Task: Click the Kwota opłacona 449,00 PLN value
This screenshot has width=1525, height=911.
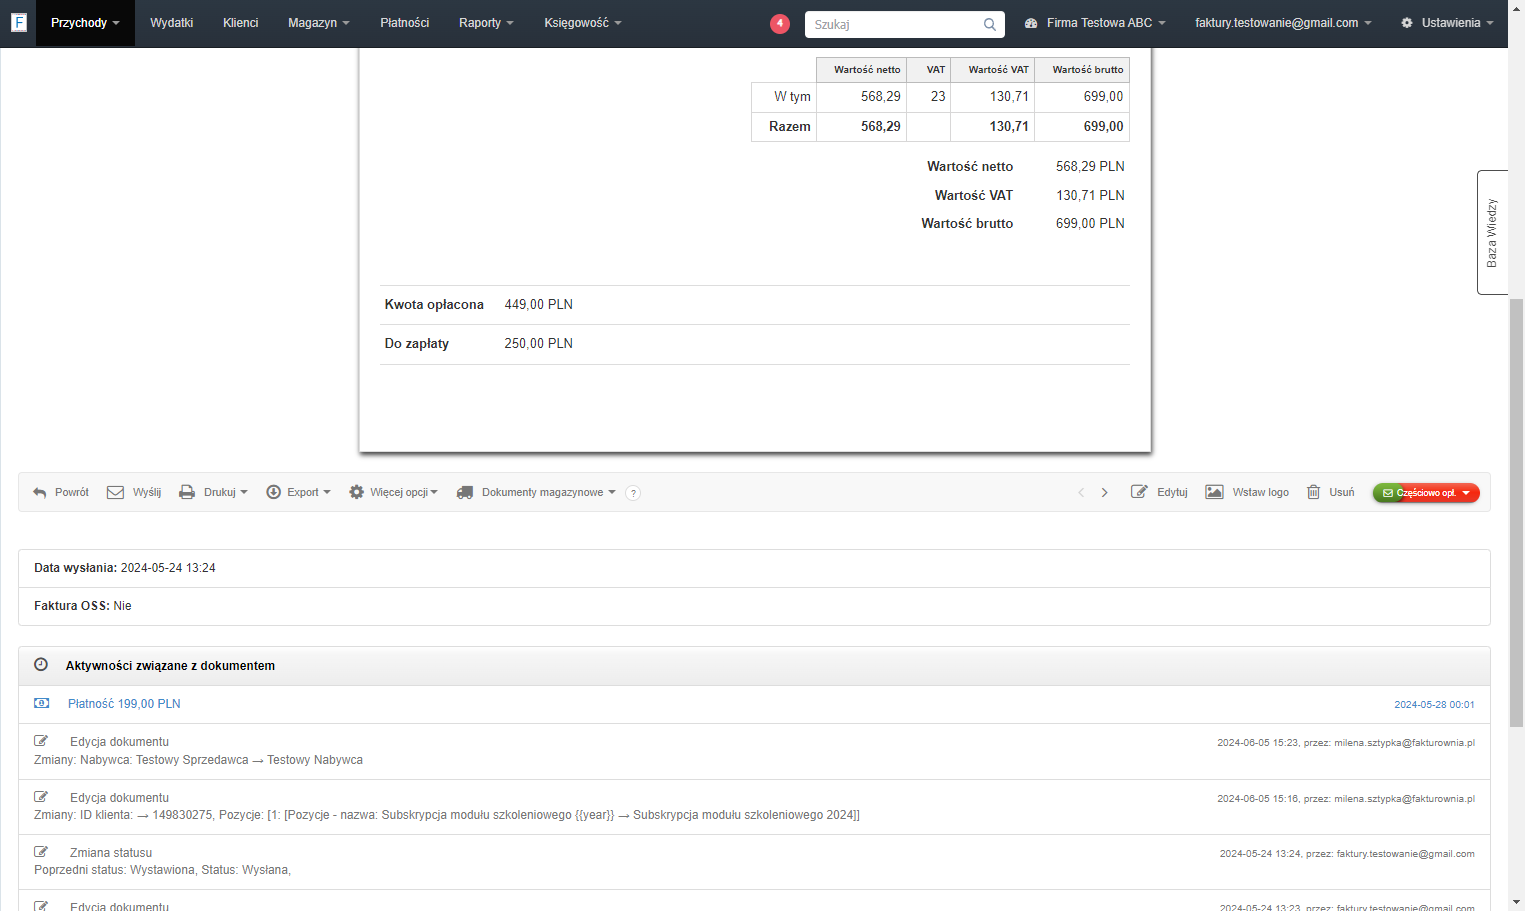Action: (538, 305)
